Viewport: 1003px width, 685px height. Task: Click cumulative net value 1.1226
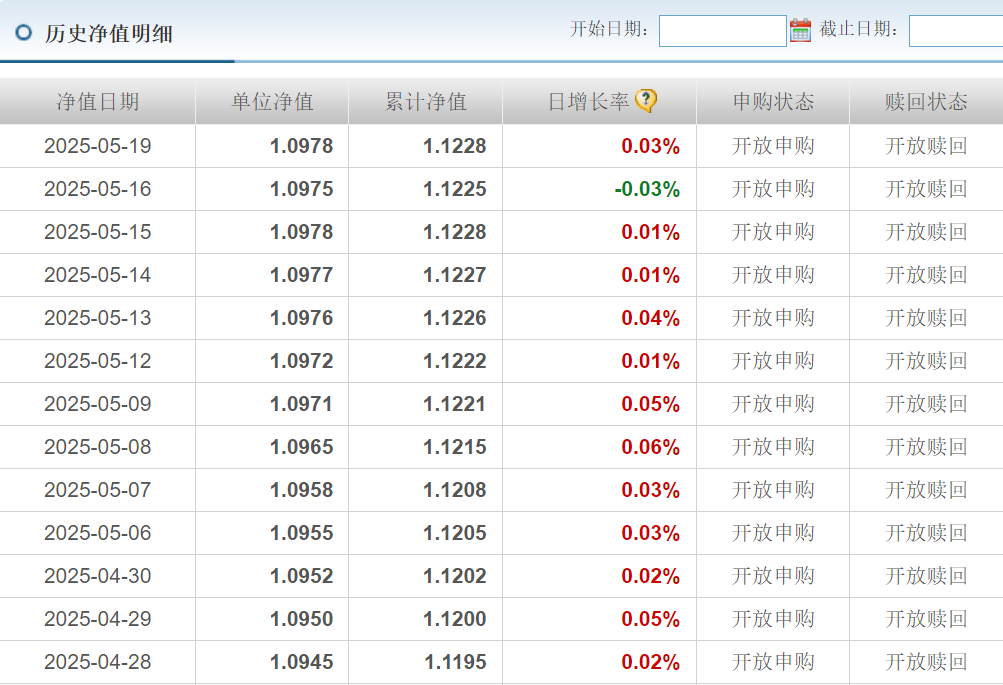(x=455, y=318)
